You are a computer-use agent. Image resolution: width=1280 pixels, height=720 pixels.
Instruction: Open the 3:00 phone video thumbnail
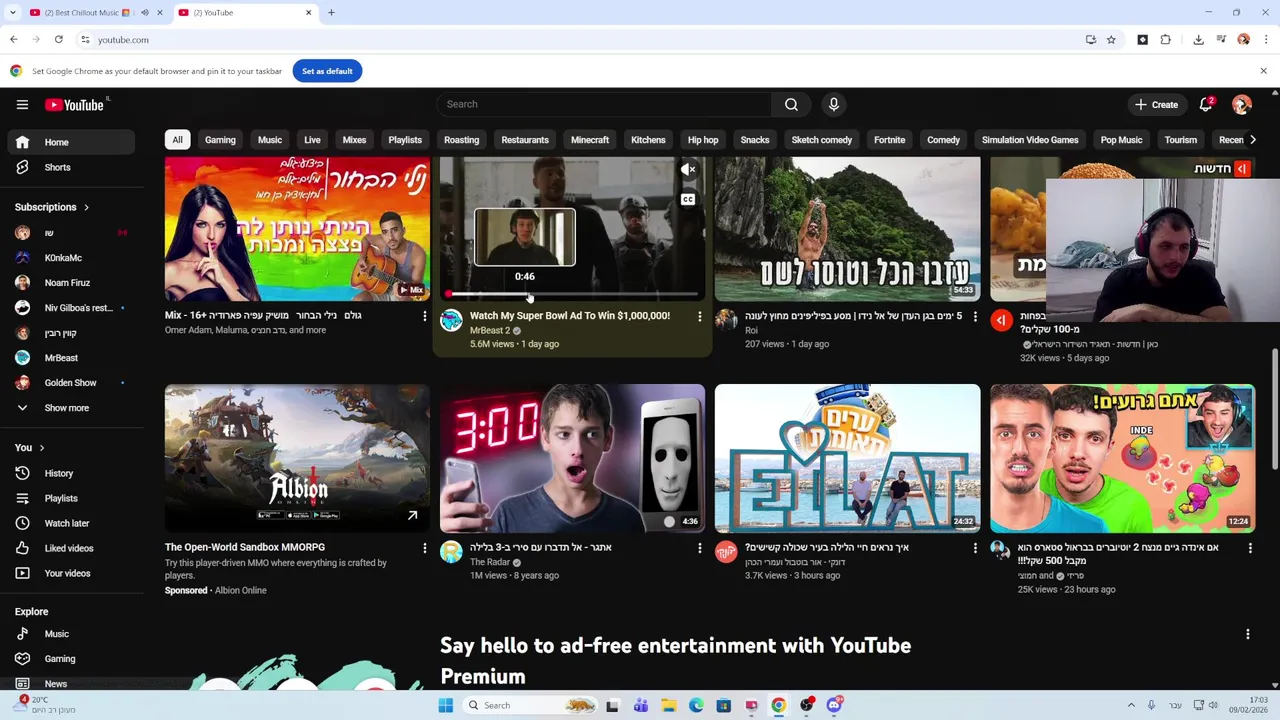click(572, 458)
